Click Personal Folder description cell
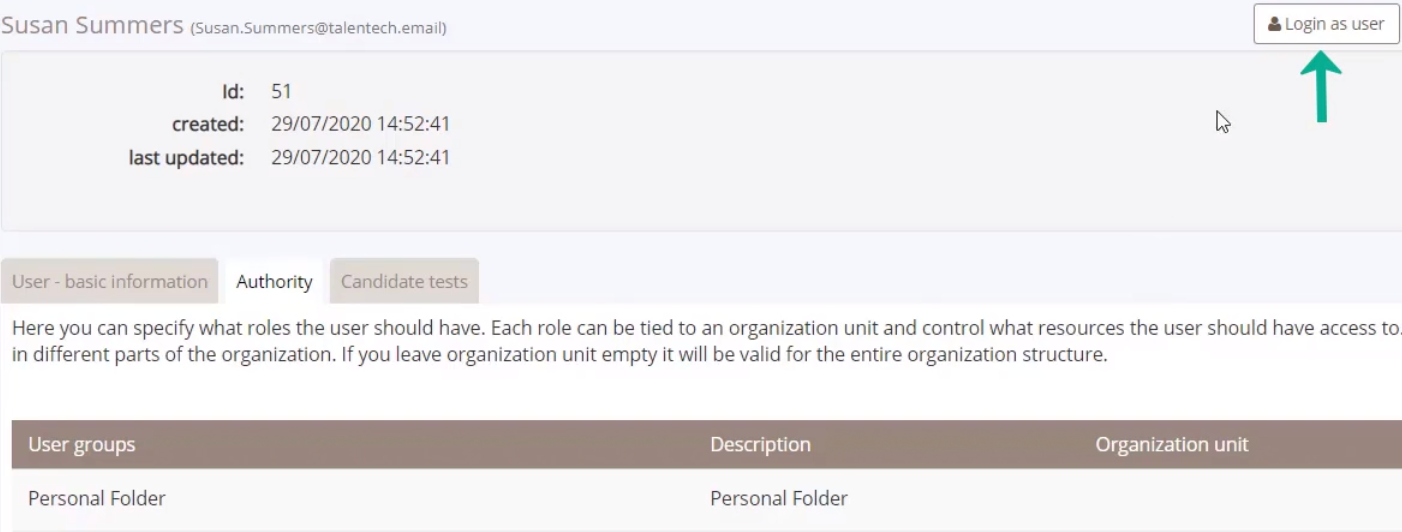The height and width of the screenshot is (532, 1402). click(779, 498)
